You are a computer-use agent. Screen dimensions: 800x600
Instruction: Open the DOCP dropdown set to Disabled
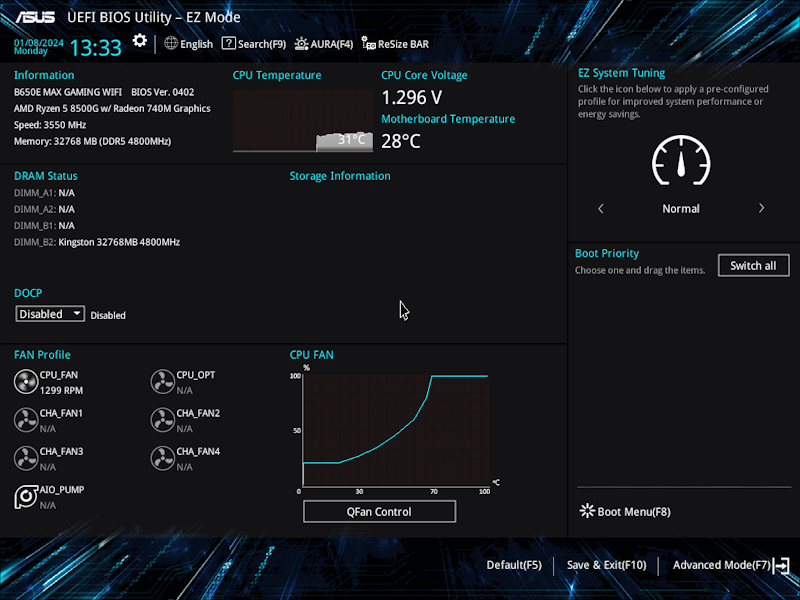51,314
